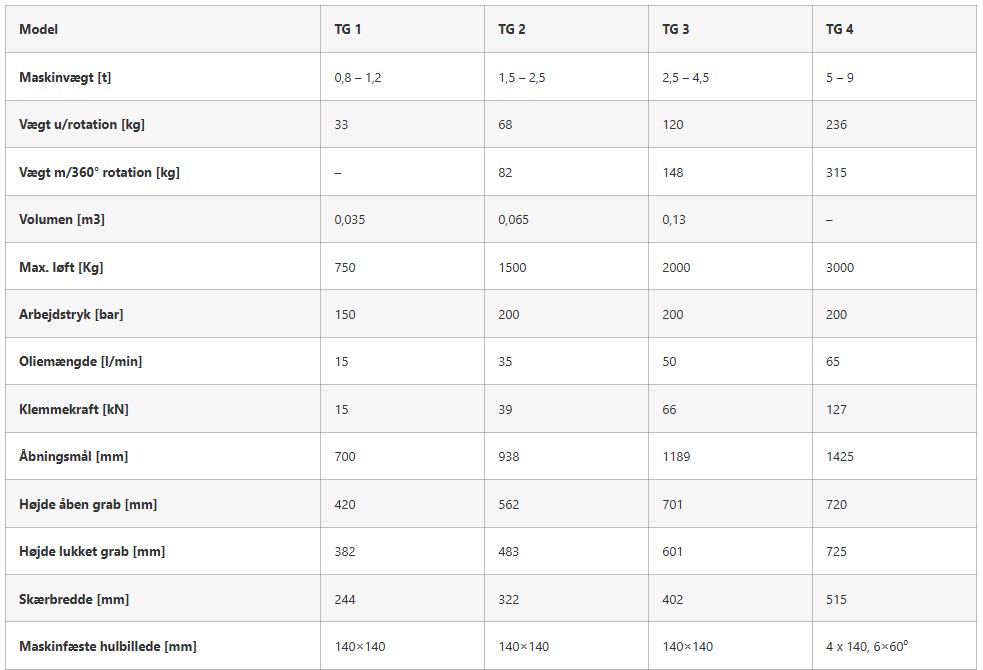The width and height of the screenshot is (983, 670).
Task: Select the Højde åben grab [mm] label
Action: 88,504
